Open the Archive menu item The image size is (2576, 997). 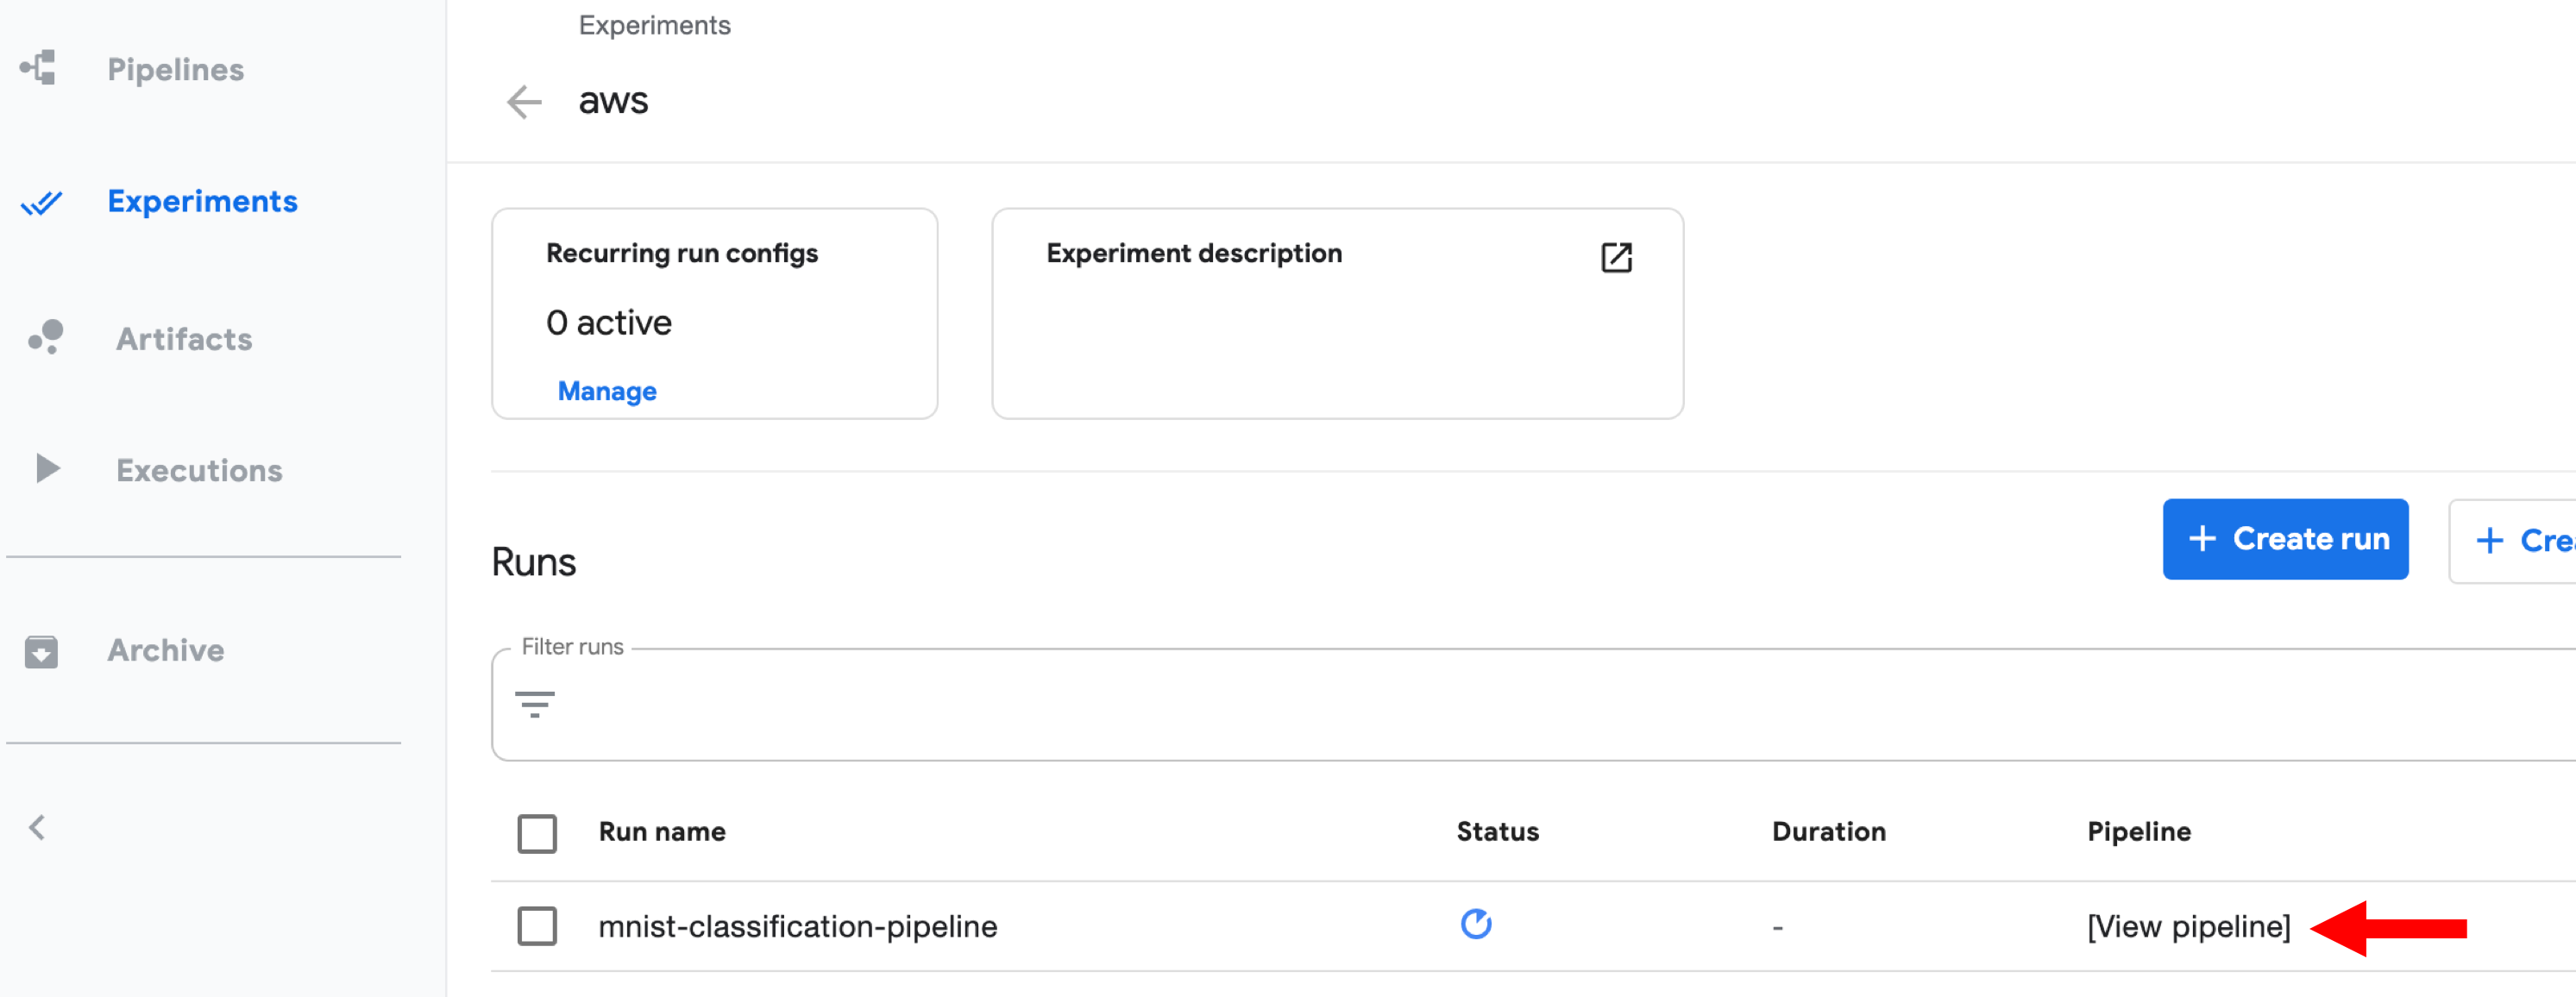[165, 650]
